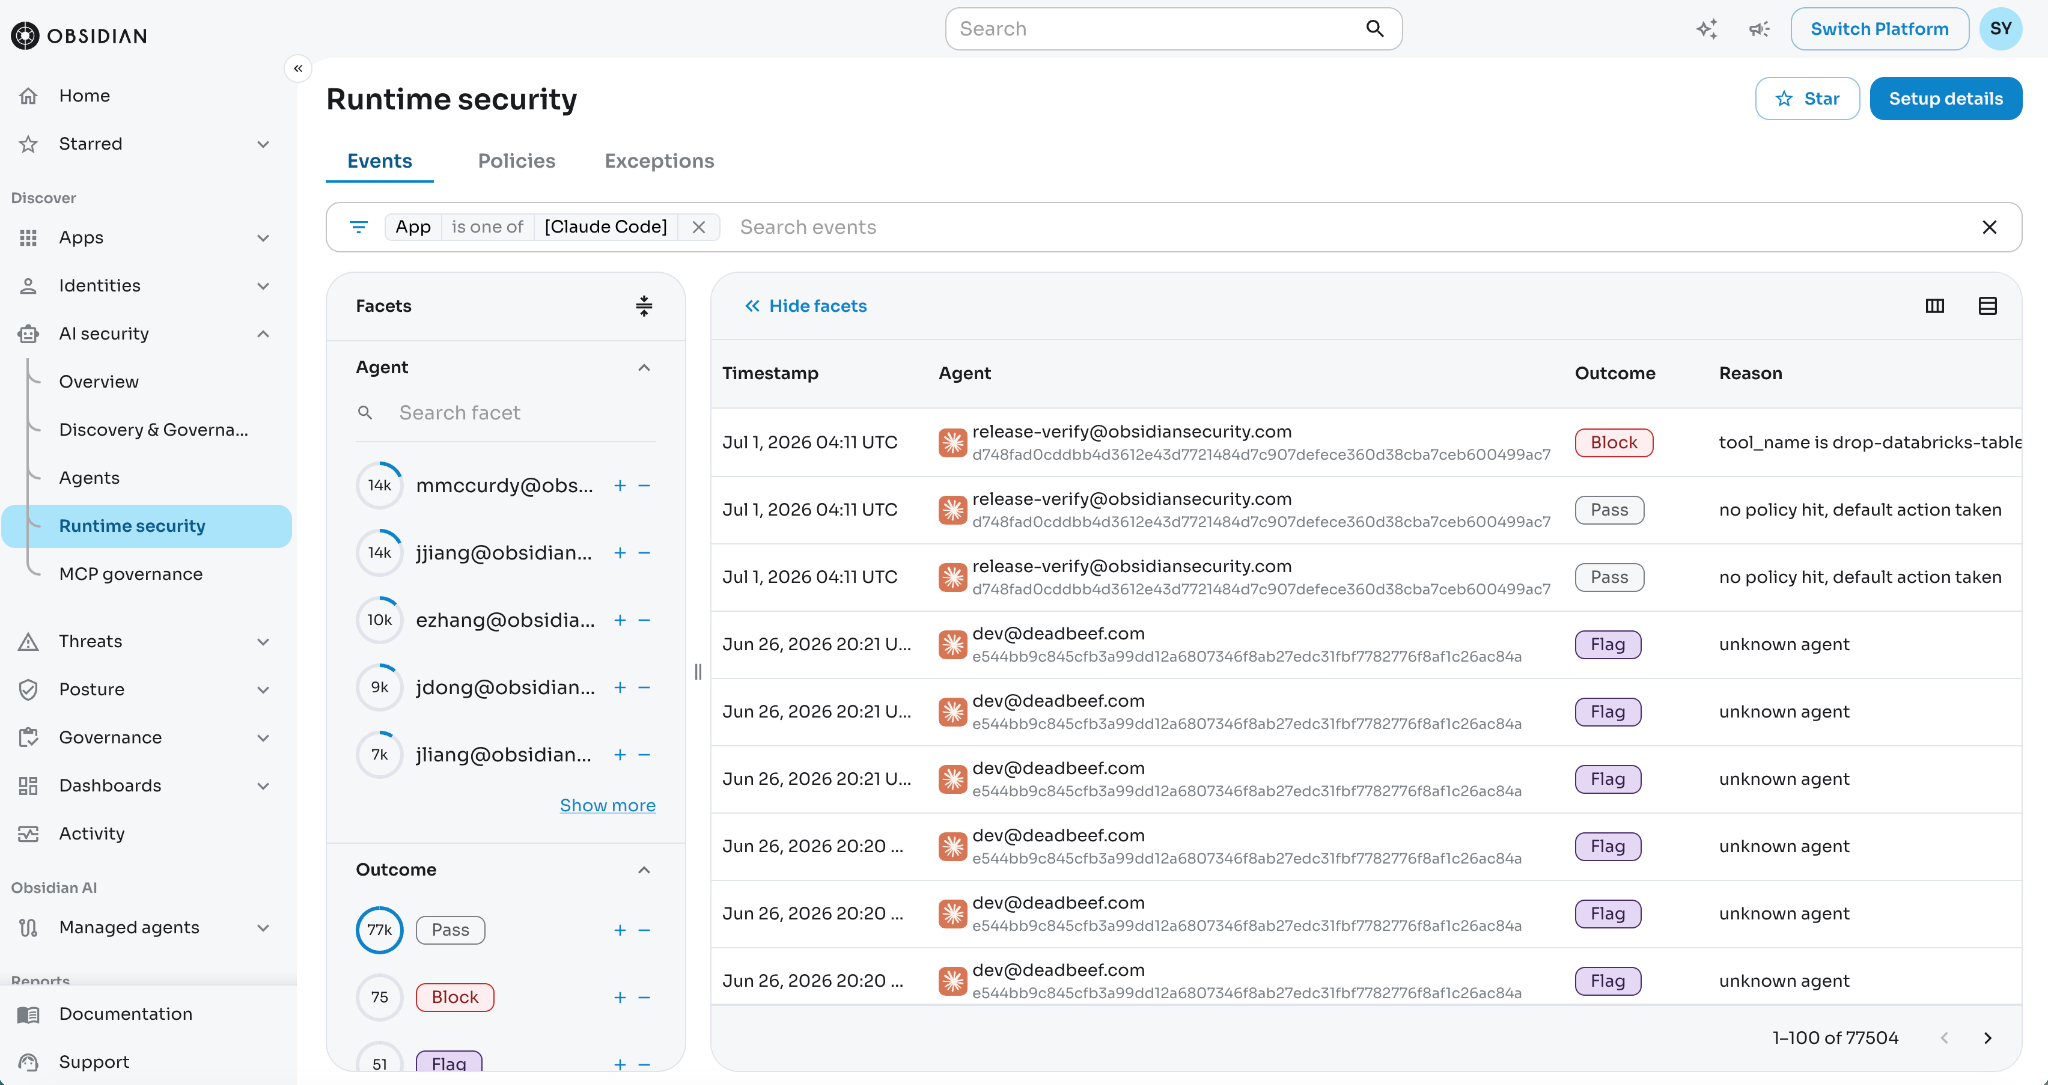Click the Search events input

(x=1350, y=227)
